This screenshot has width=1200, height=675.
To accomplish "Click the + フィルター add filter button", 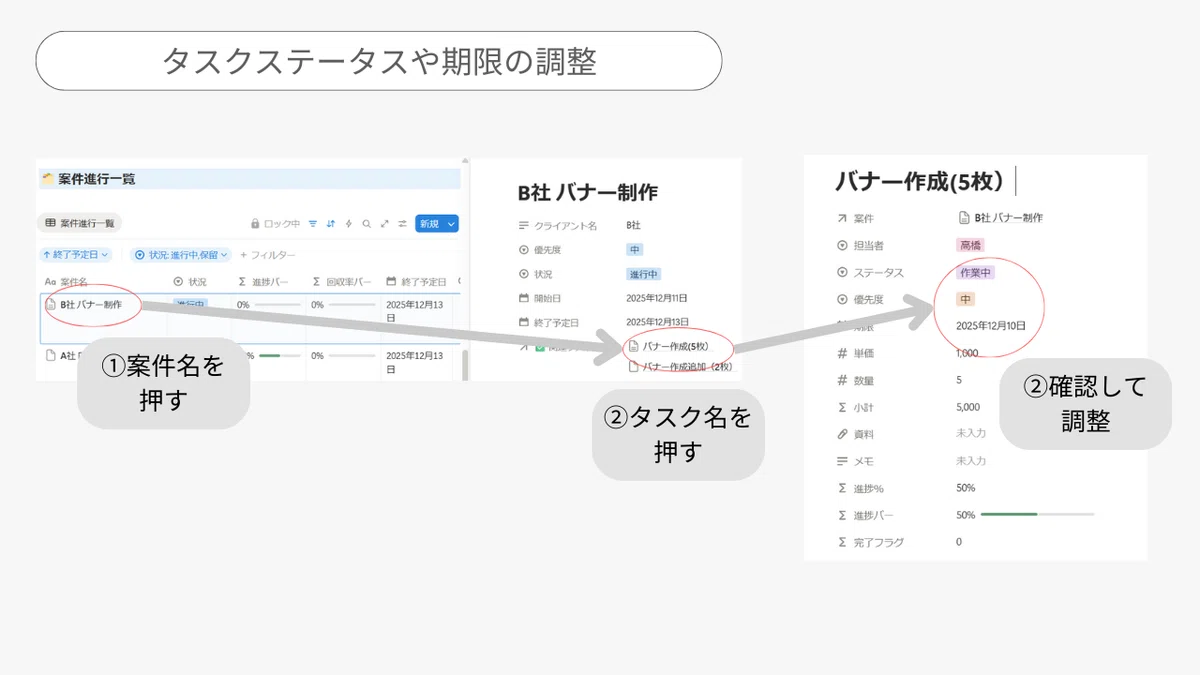I will coord(267,255).
